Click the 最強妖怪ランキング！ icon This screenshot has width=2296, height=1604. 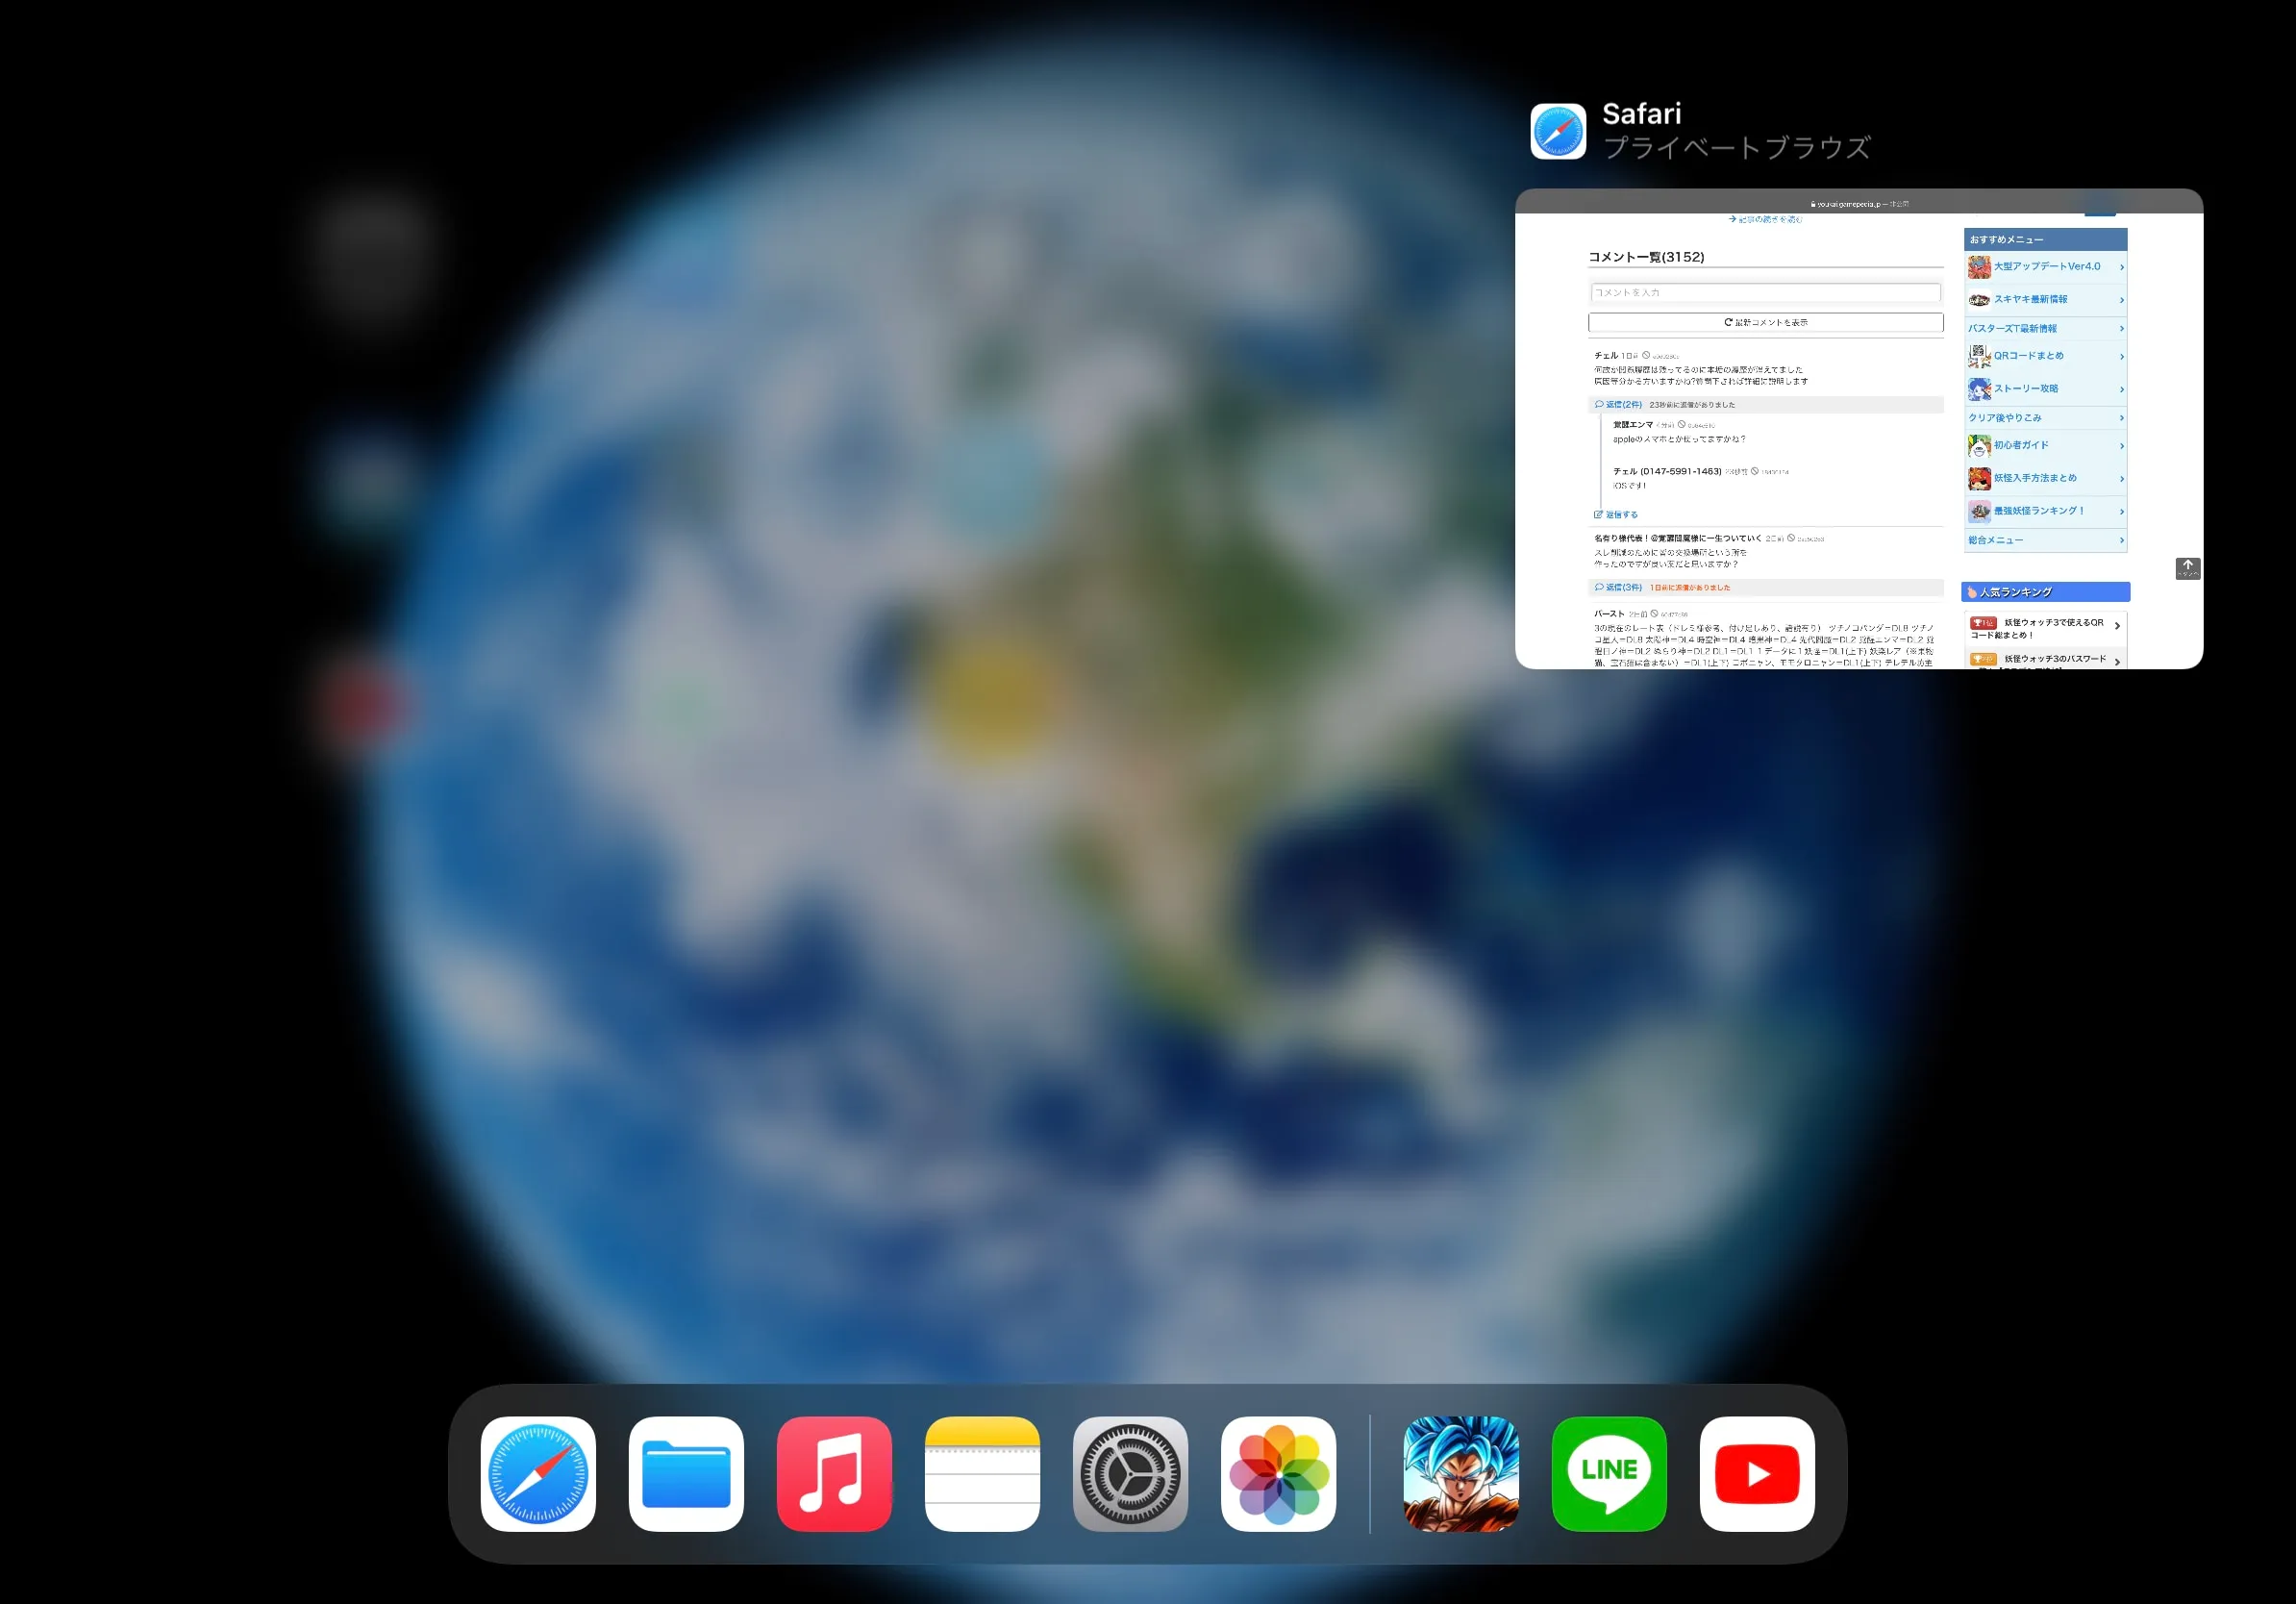click(1978, 511)
